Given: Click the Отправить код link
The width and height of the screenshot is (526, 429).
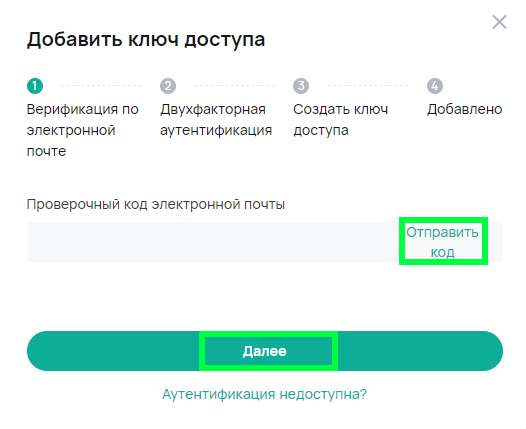Looking at the screenshot, I should [442, 242].
